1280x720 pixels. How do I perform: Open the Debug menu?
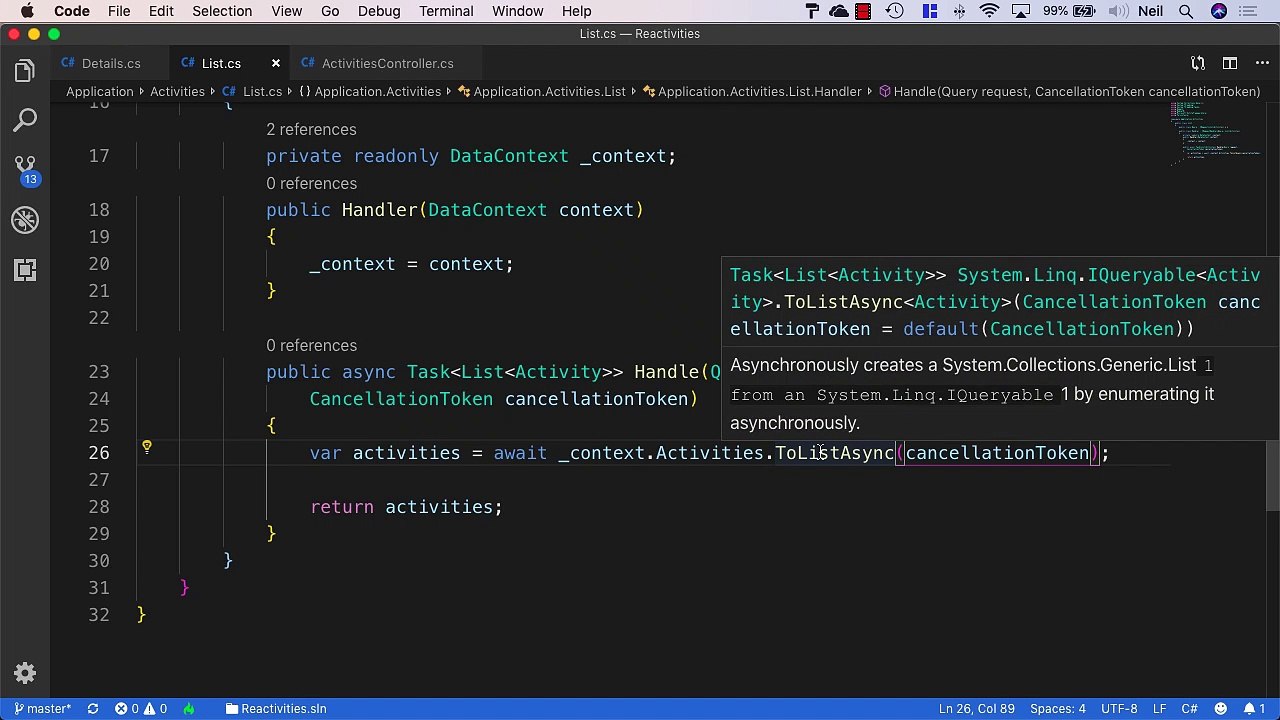(x=379, y=11)
